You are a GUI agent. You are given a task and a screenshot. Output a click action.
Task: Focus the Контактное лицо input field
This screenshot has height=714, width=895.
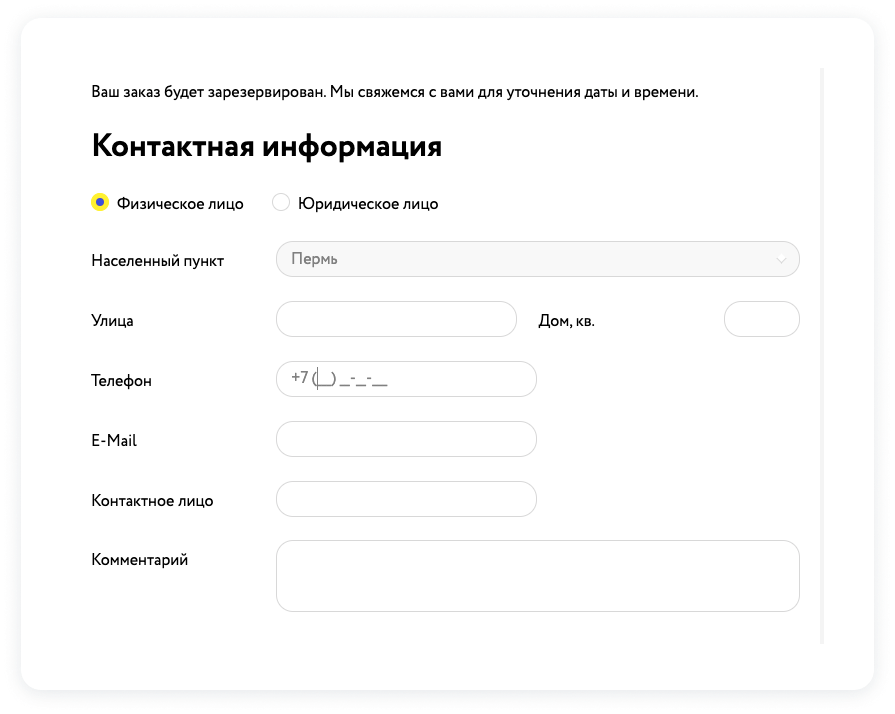click(406, 499)
